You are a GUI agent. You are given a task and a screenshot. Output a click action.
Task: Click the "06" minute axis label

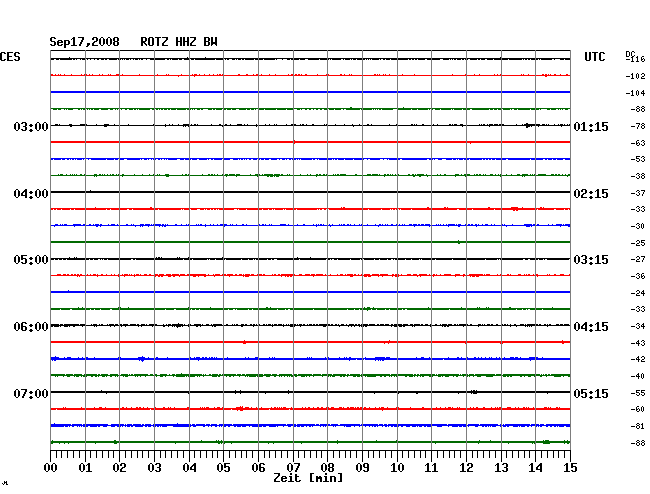(x=258, y=468)
